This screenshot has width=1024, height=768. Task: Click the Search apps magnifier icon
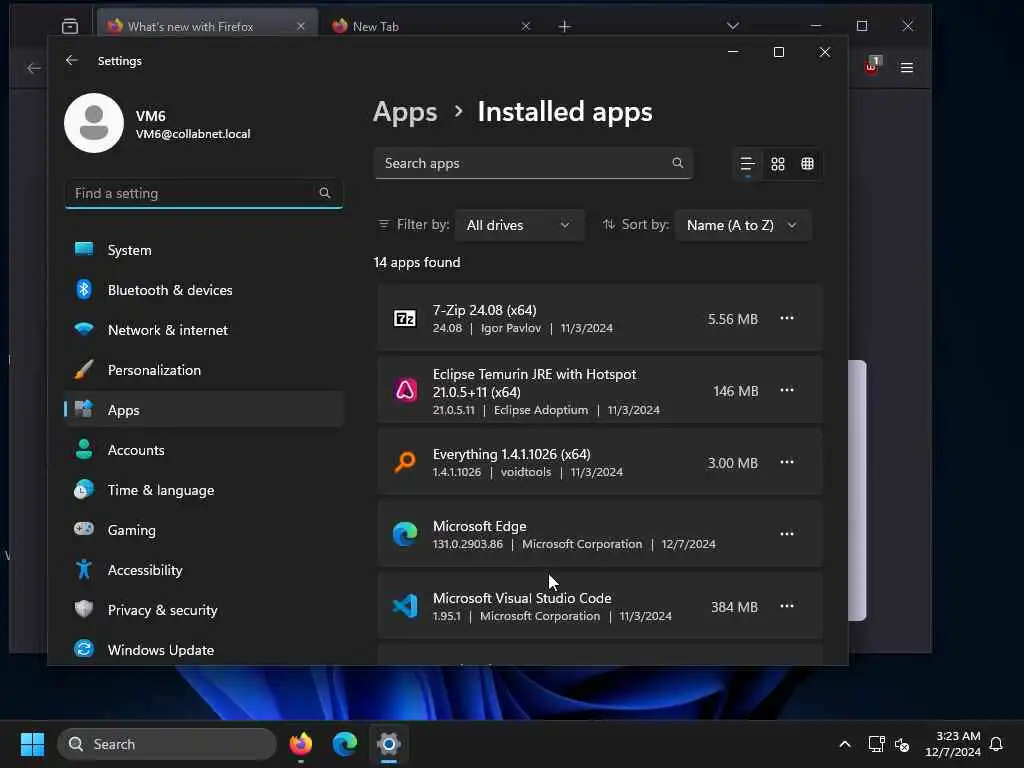pyautogui.click(x=678, y=163)
